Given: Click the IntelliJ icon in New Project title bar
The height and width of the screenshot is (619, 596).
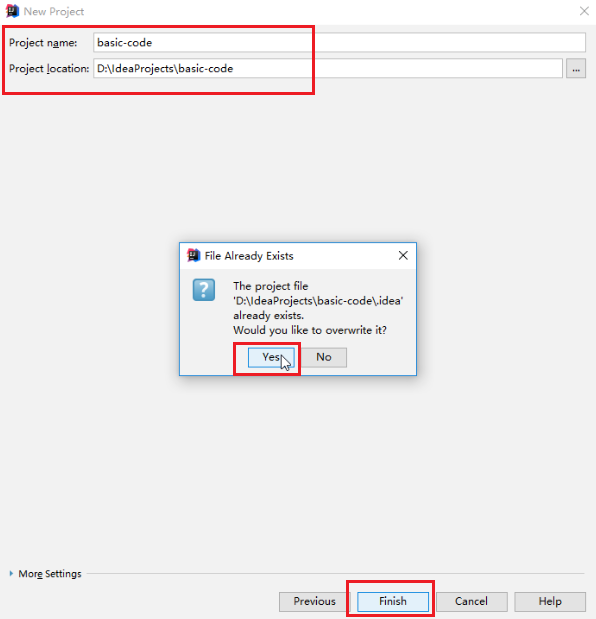Looking at the screenshot, I should (x=12, y=11).
